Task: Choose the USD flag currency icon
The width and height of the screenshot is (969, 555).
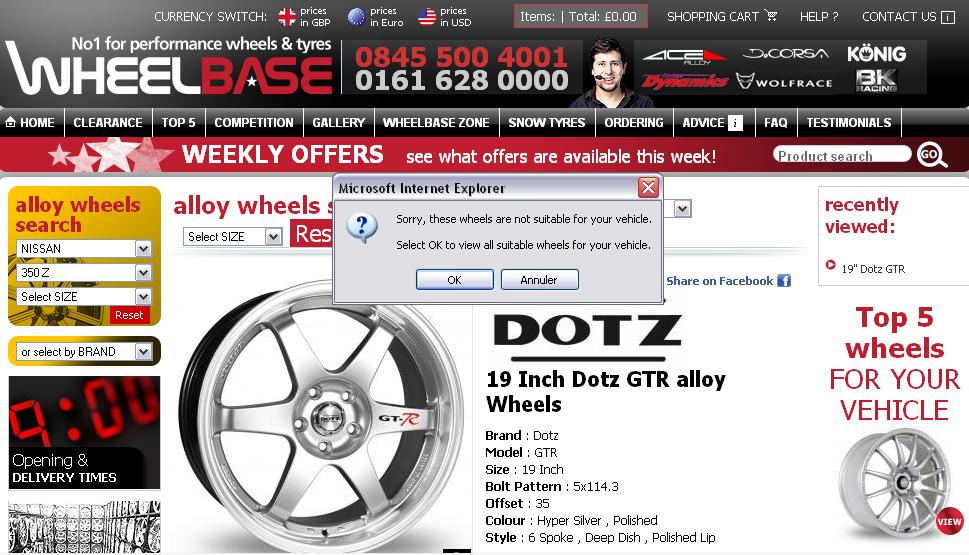Action: (426, 17)
